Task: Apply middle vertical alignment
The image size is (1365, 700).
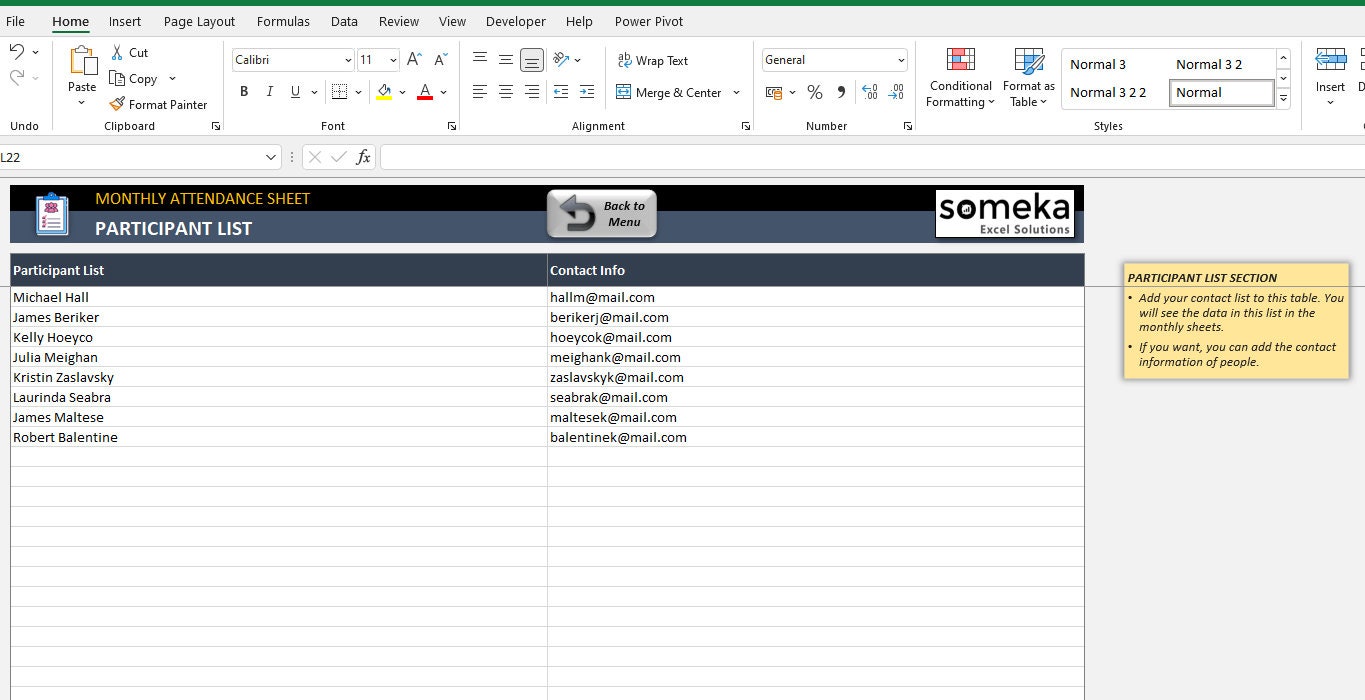Action: click(506, 60)
